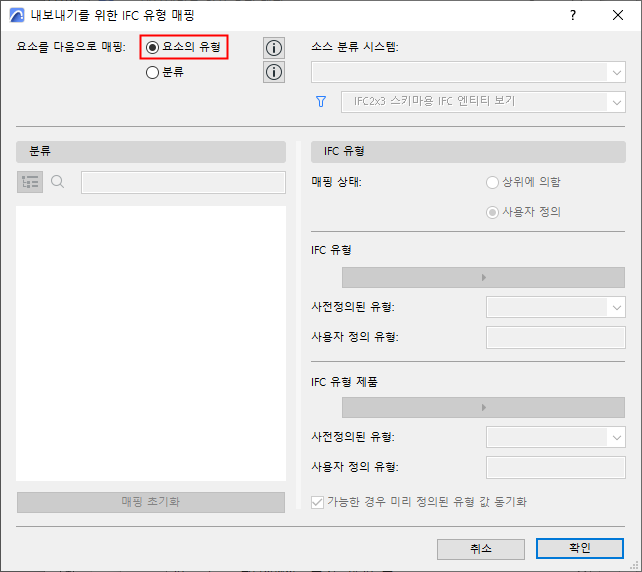Screen dimensions: 642x572
Task: Click 사용자 정의 유형 field under IFC 유형
Action: (556, 337)
